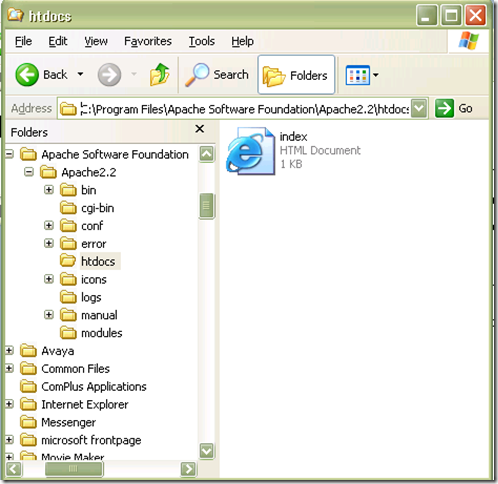Click the green Back arrow icon

click(x=27, y=75)
